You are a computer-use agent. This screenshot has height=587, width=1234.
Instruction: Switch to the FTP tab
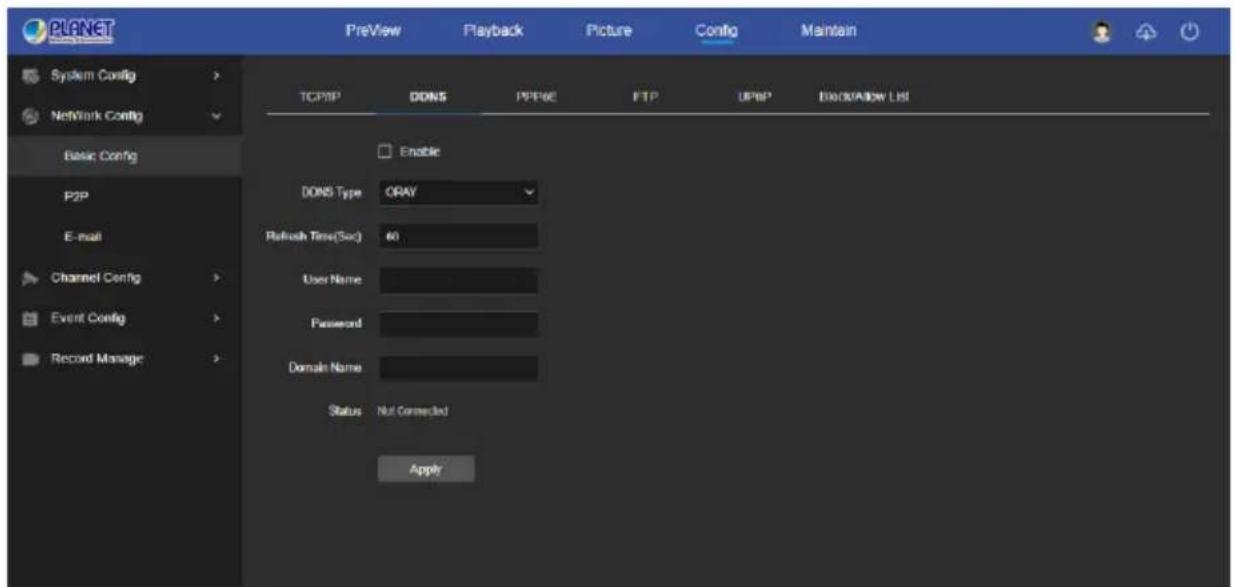coord(644,97)
